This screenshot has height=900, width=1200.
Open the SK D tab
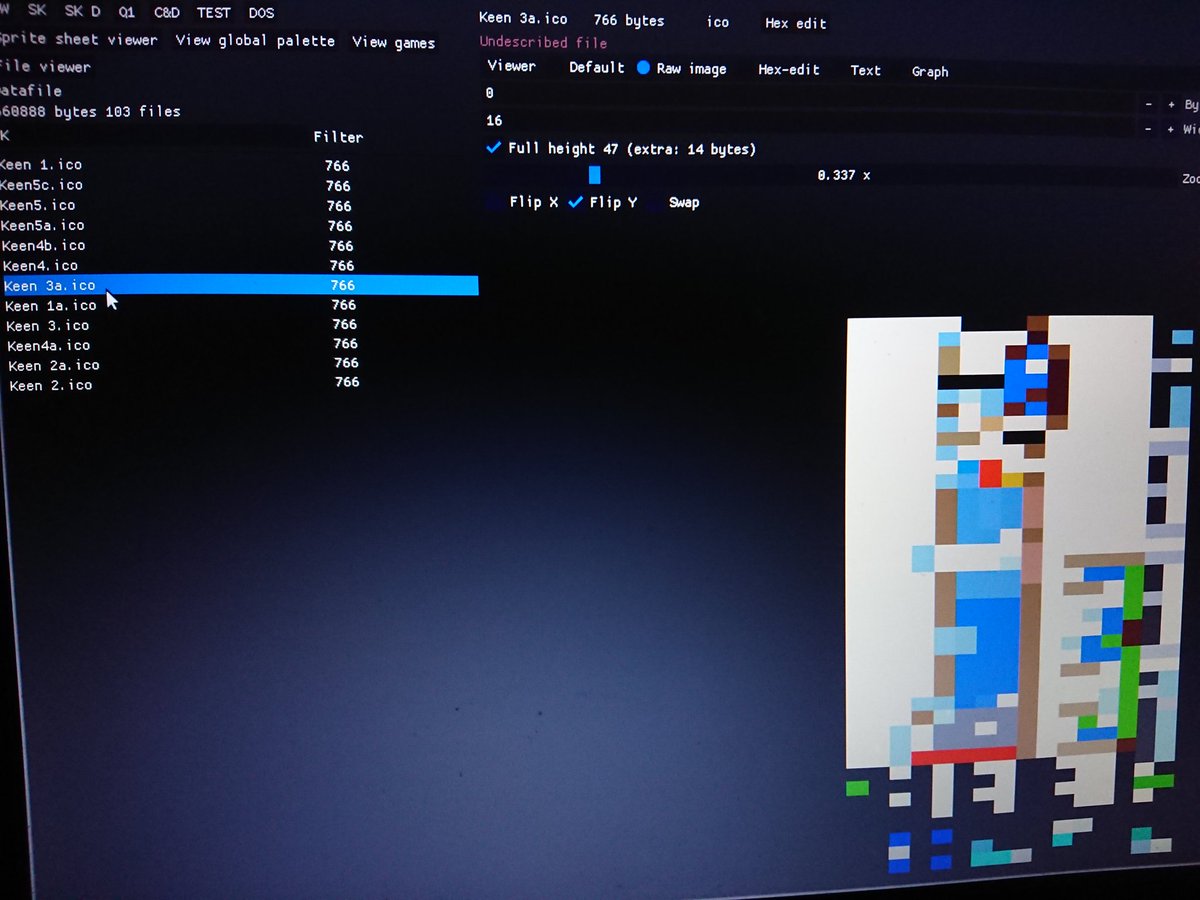coord(82,12)
